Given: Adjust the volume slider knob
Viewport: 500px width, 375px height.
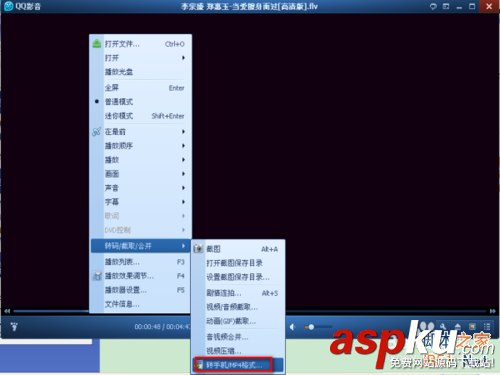Looking at the screenshot, I should pyautogui.click(x=311, y=327).
